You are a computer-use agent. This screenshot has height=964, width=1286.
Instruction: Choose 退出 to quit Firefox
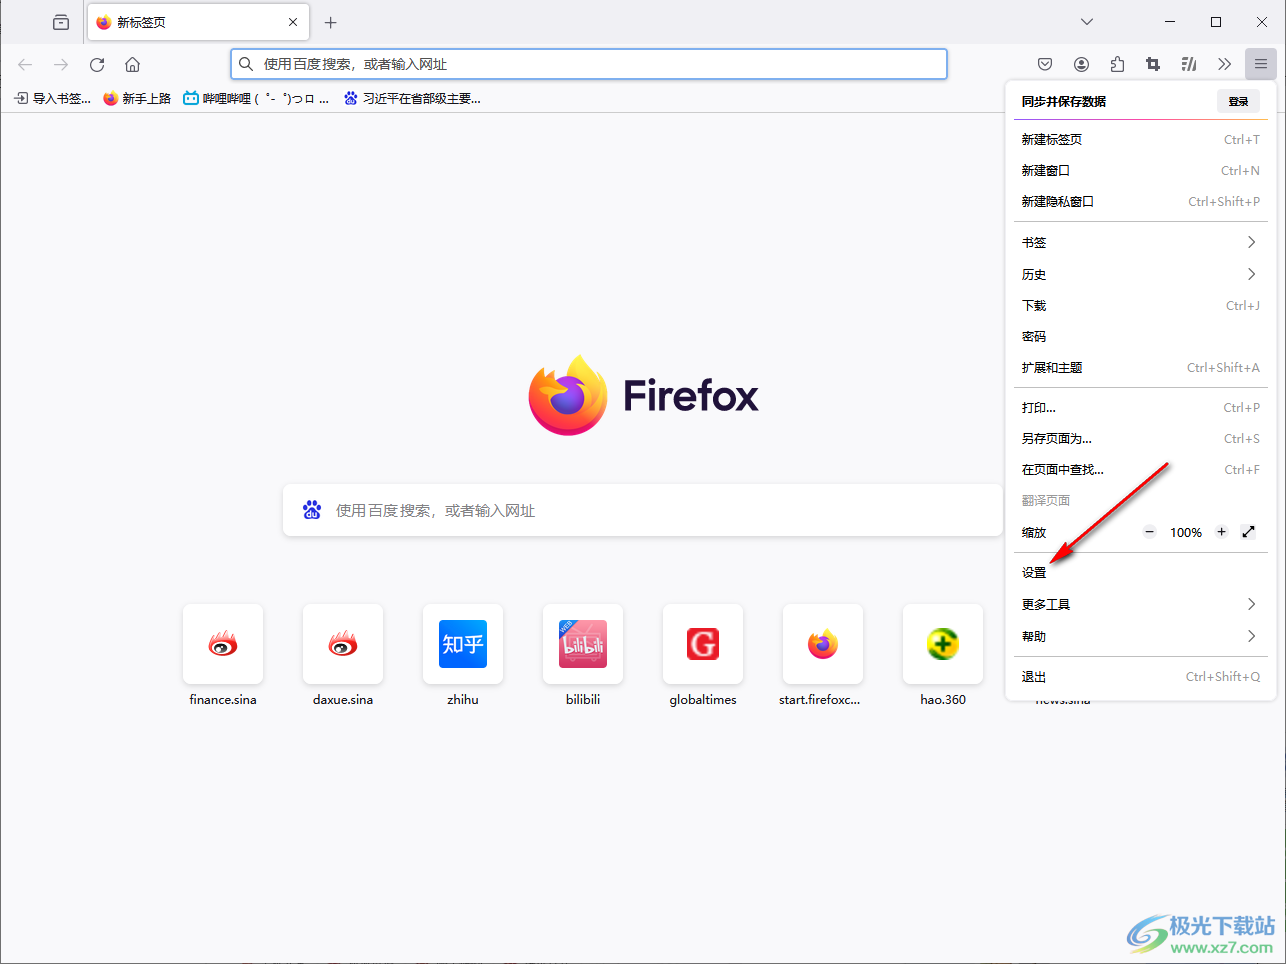[x=1140, y=676]
